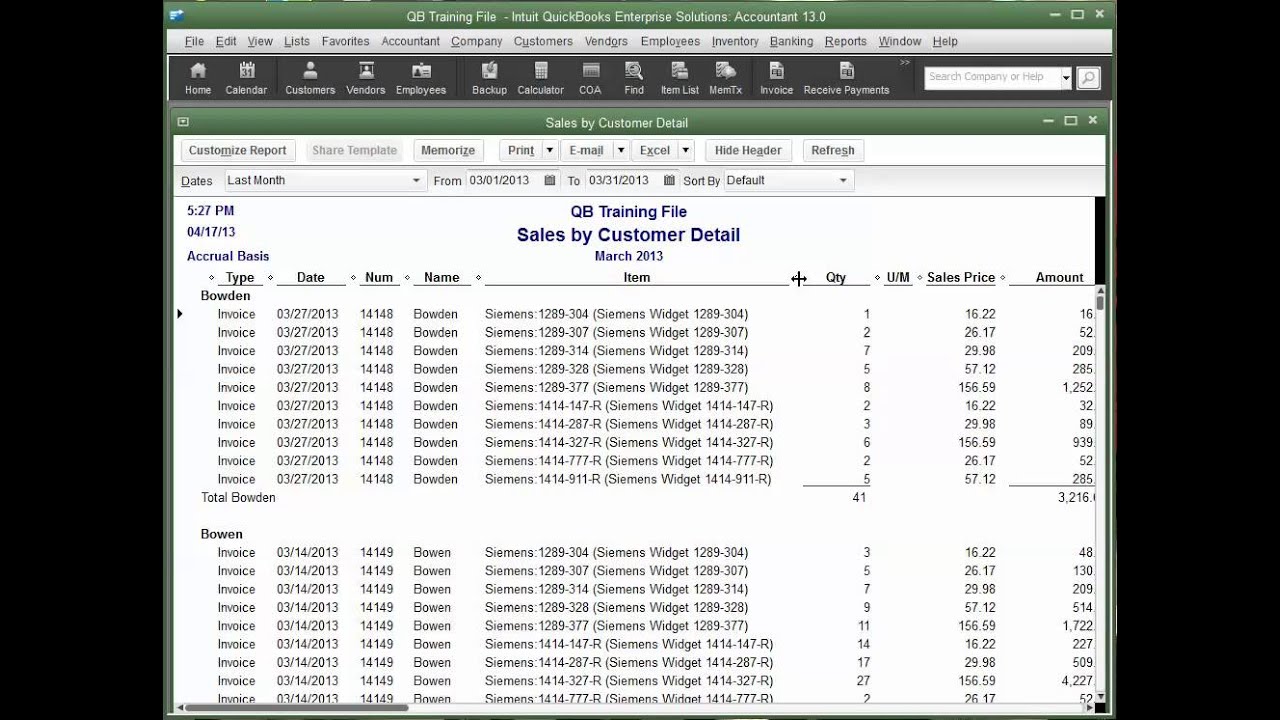This screenshot has width=1280, height=720.
Task: Open the Accountant menu
Action: tap(410, 41)
